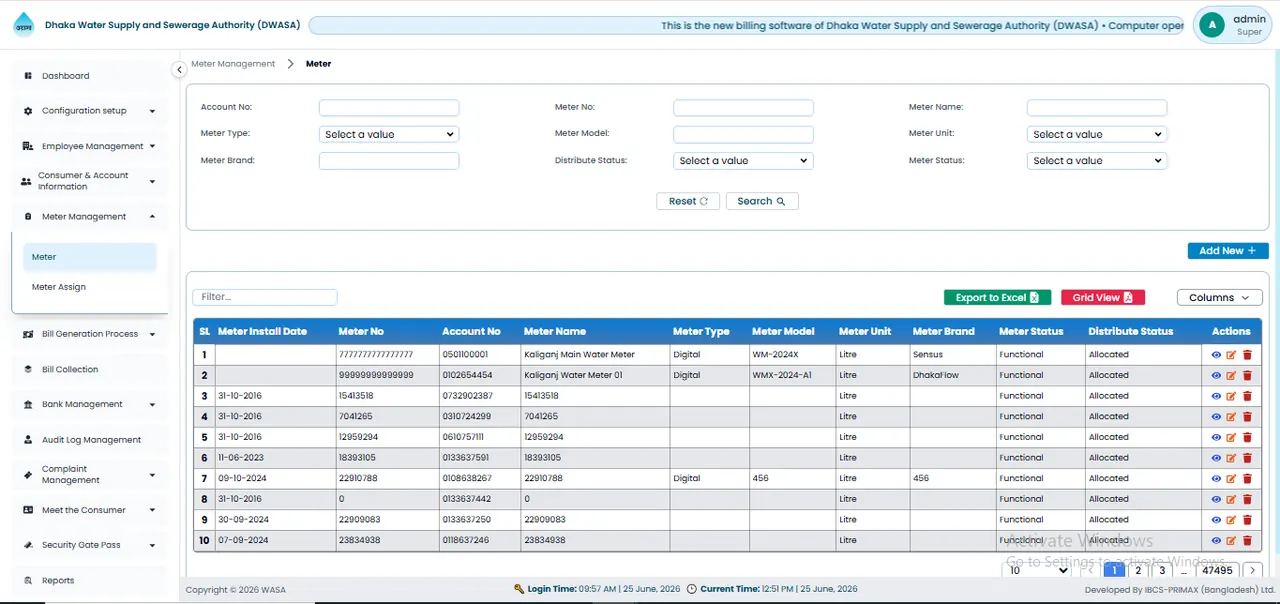The image size is (1280, 604).
Task: View meter 22910788 details
Action: [1216, 479]
